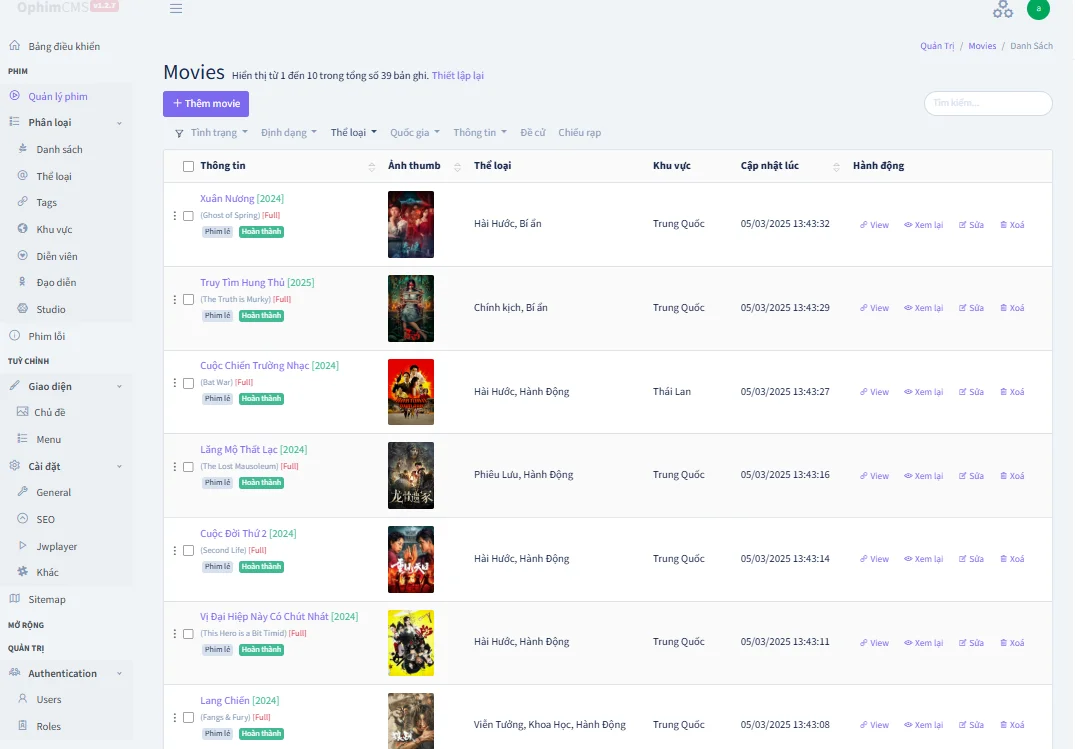This screenshot has width=1075, height=749.
Task: Click the Lang Chiến poster thumbnail
Action: (411, 720)
